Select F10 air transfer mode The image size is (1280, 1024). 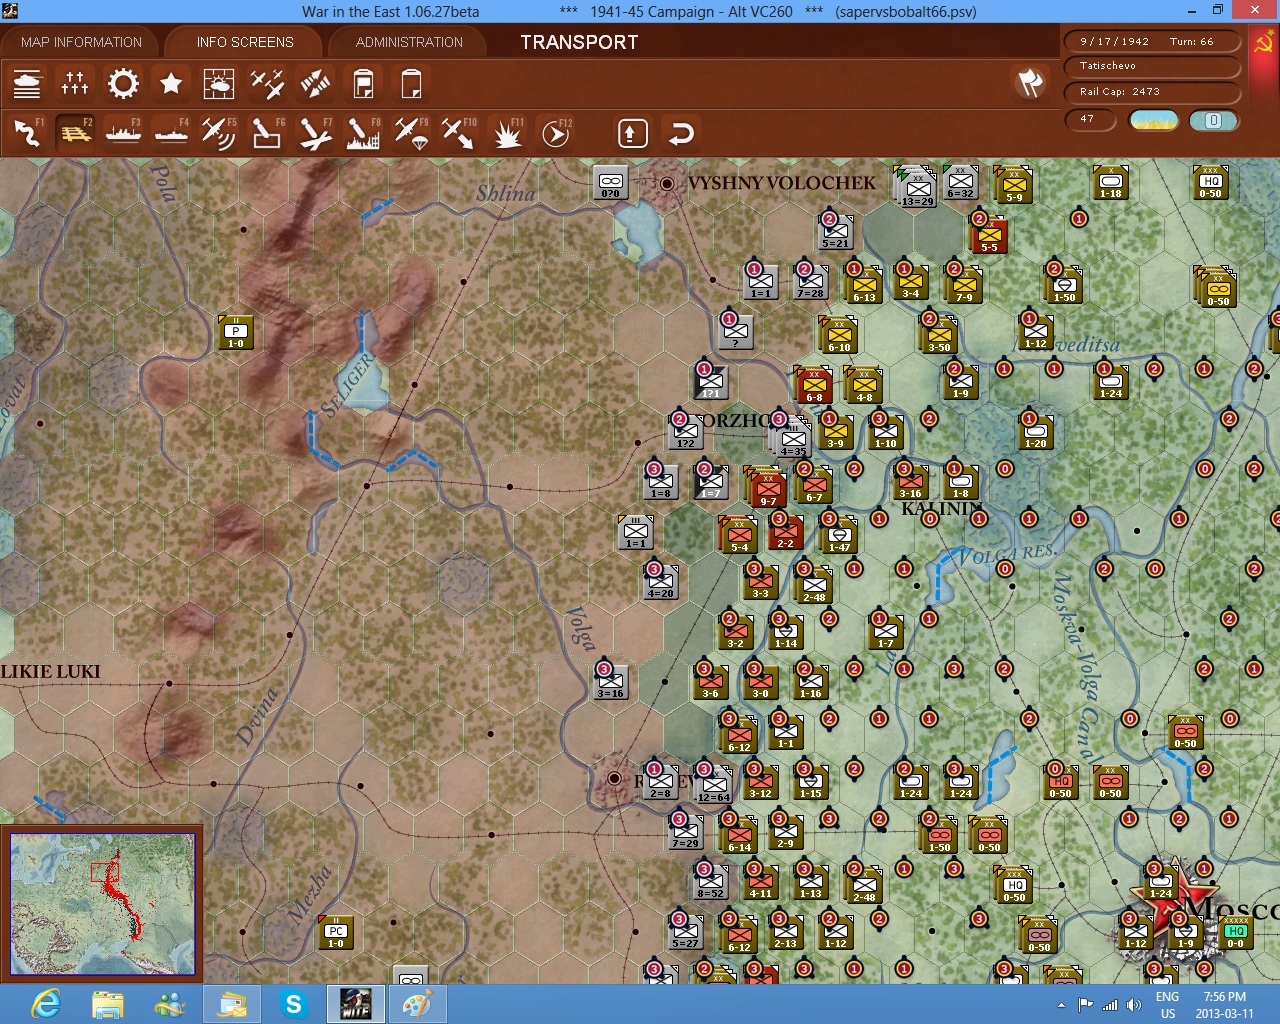[459, 133]
